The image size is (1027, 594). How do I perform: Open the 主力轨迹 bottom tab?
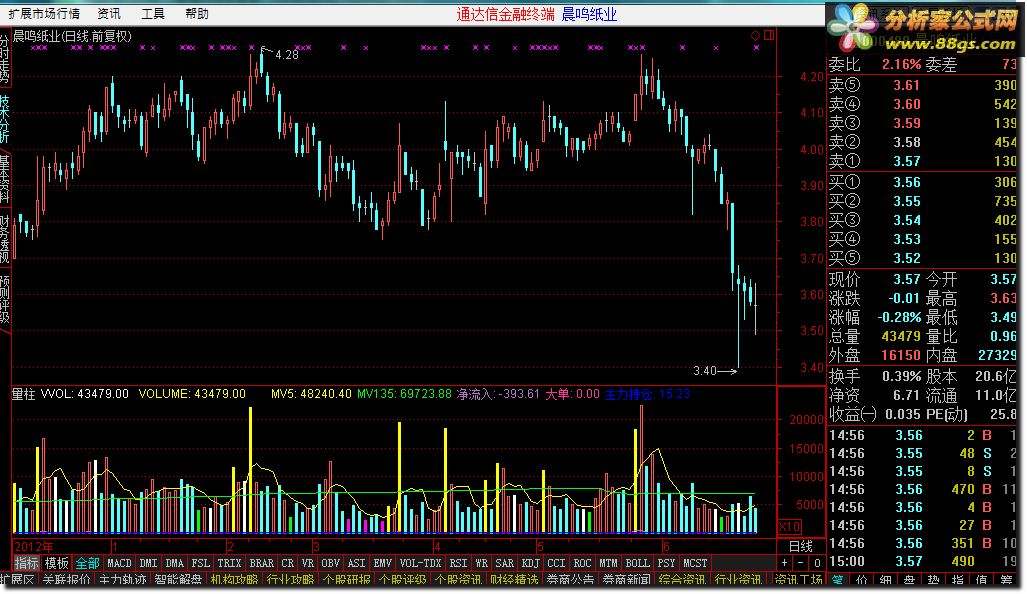pyautogui.click(x=122, y=580)
